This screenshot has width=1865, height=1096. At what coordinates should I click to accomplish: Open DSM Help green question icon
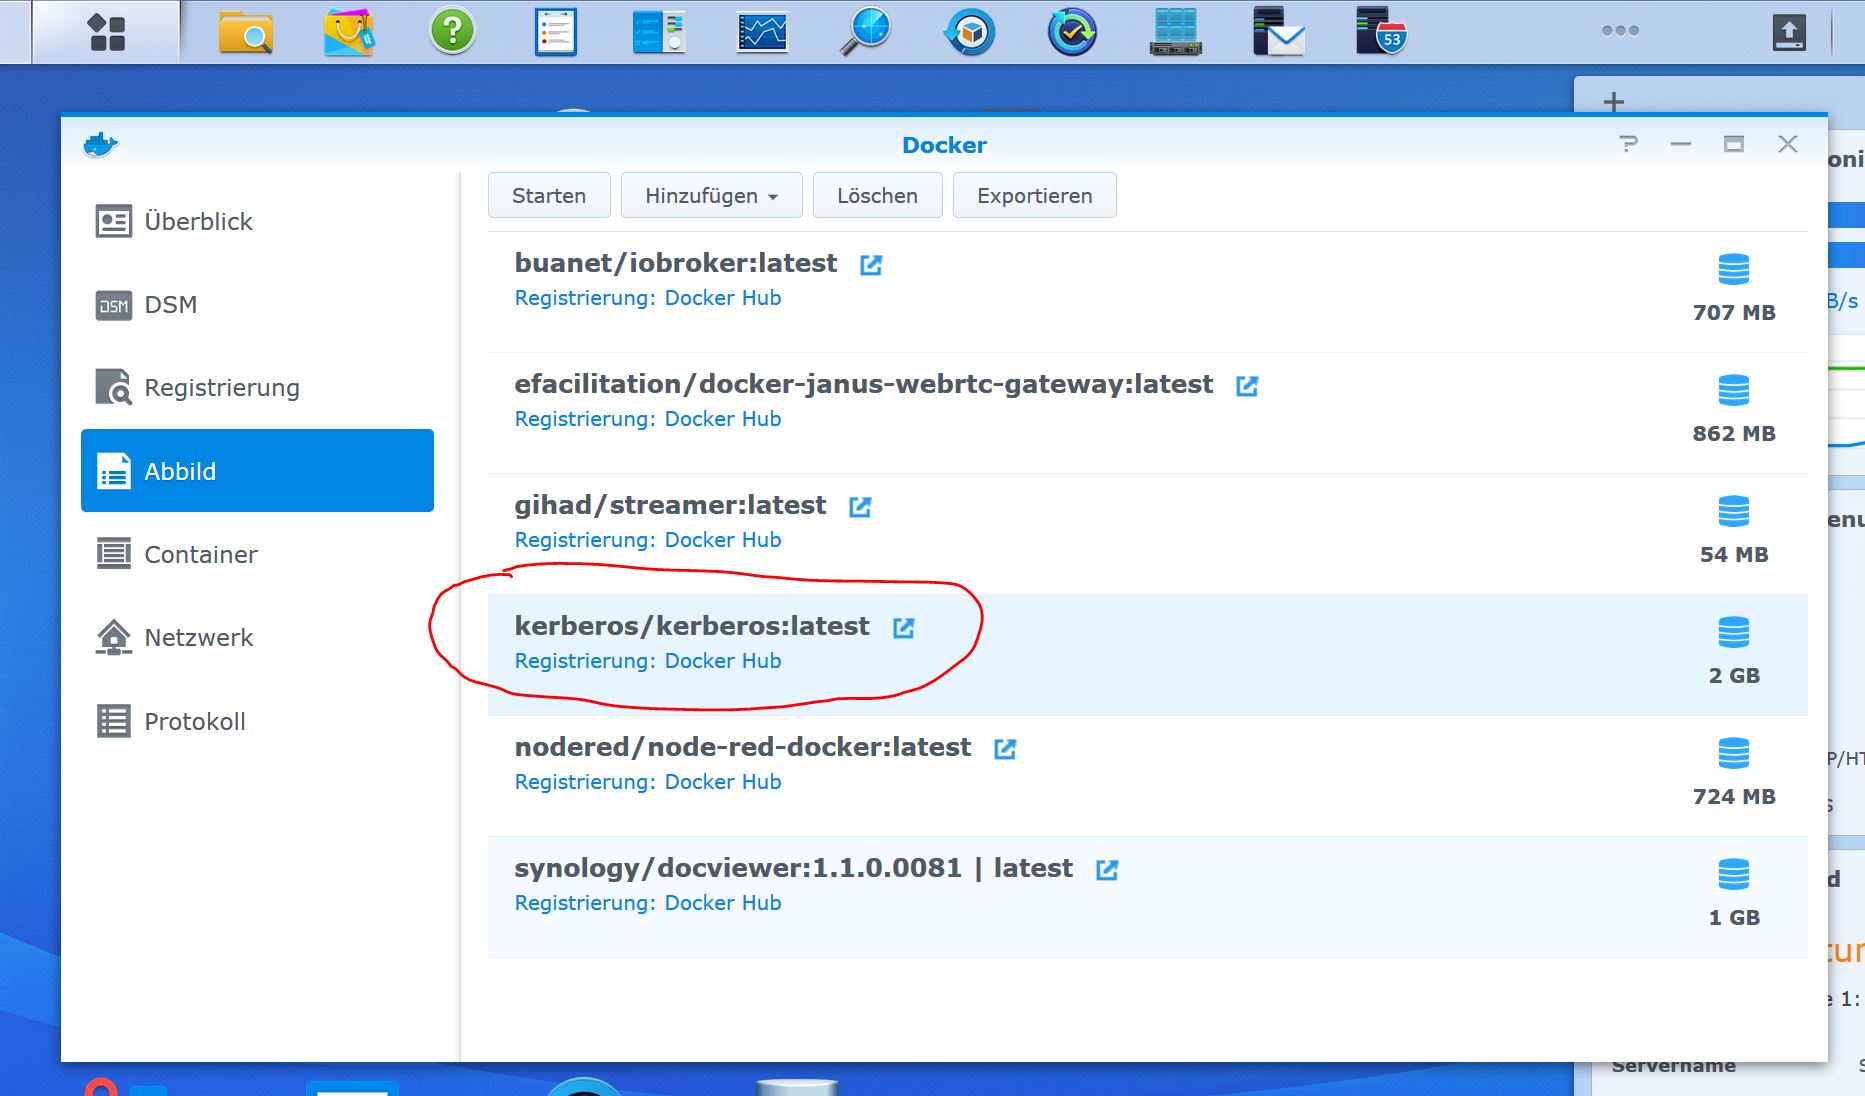[452, 32]
